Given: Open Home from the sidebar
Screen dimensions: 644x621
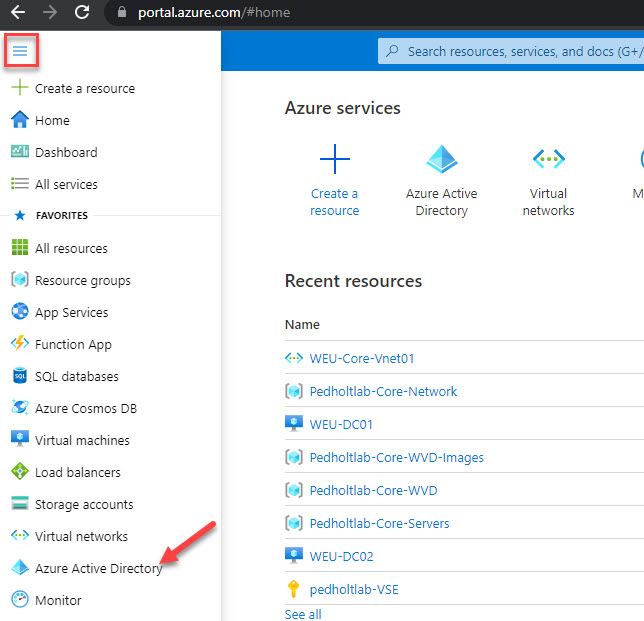Looking at the screenshot, I should point(52,120).
